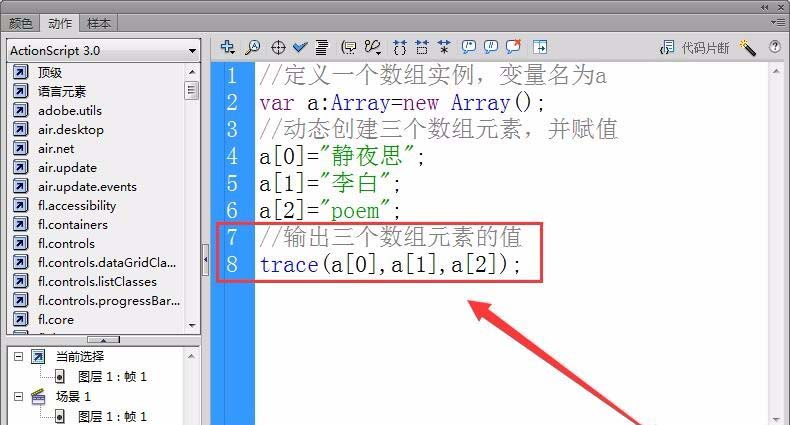Open the Debug options stethoscope menu
The image size is (790, 425).
373,47
